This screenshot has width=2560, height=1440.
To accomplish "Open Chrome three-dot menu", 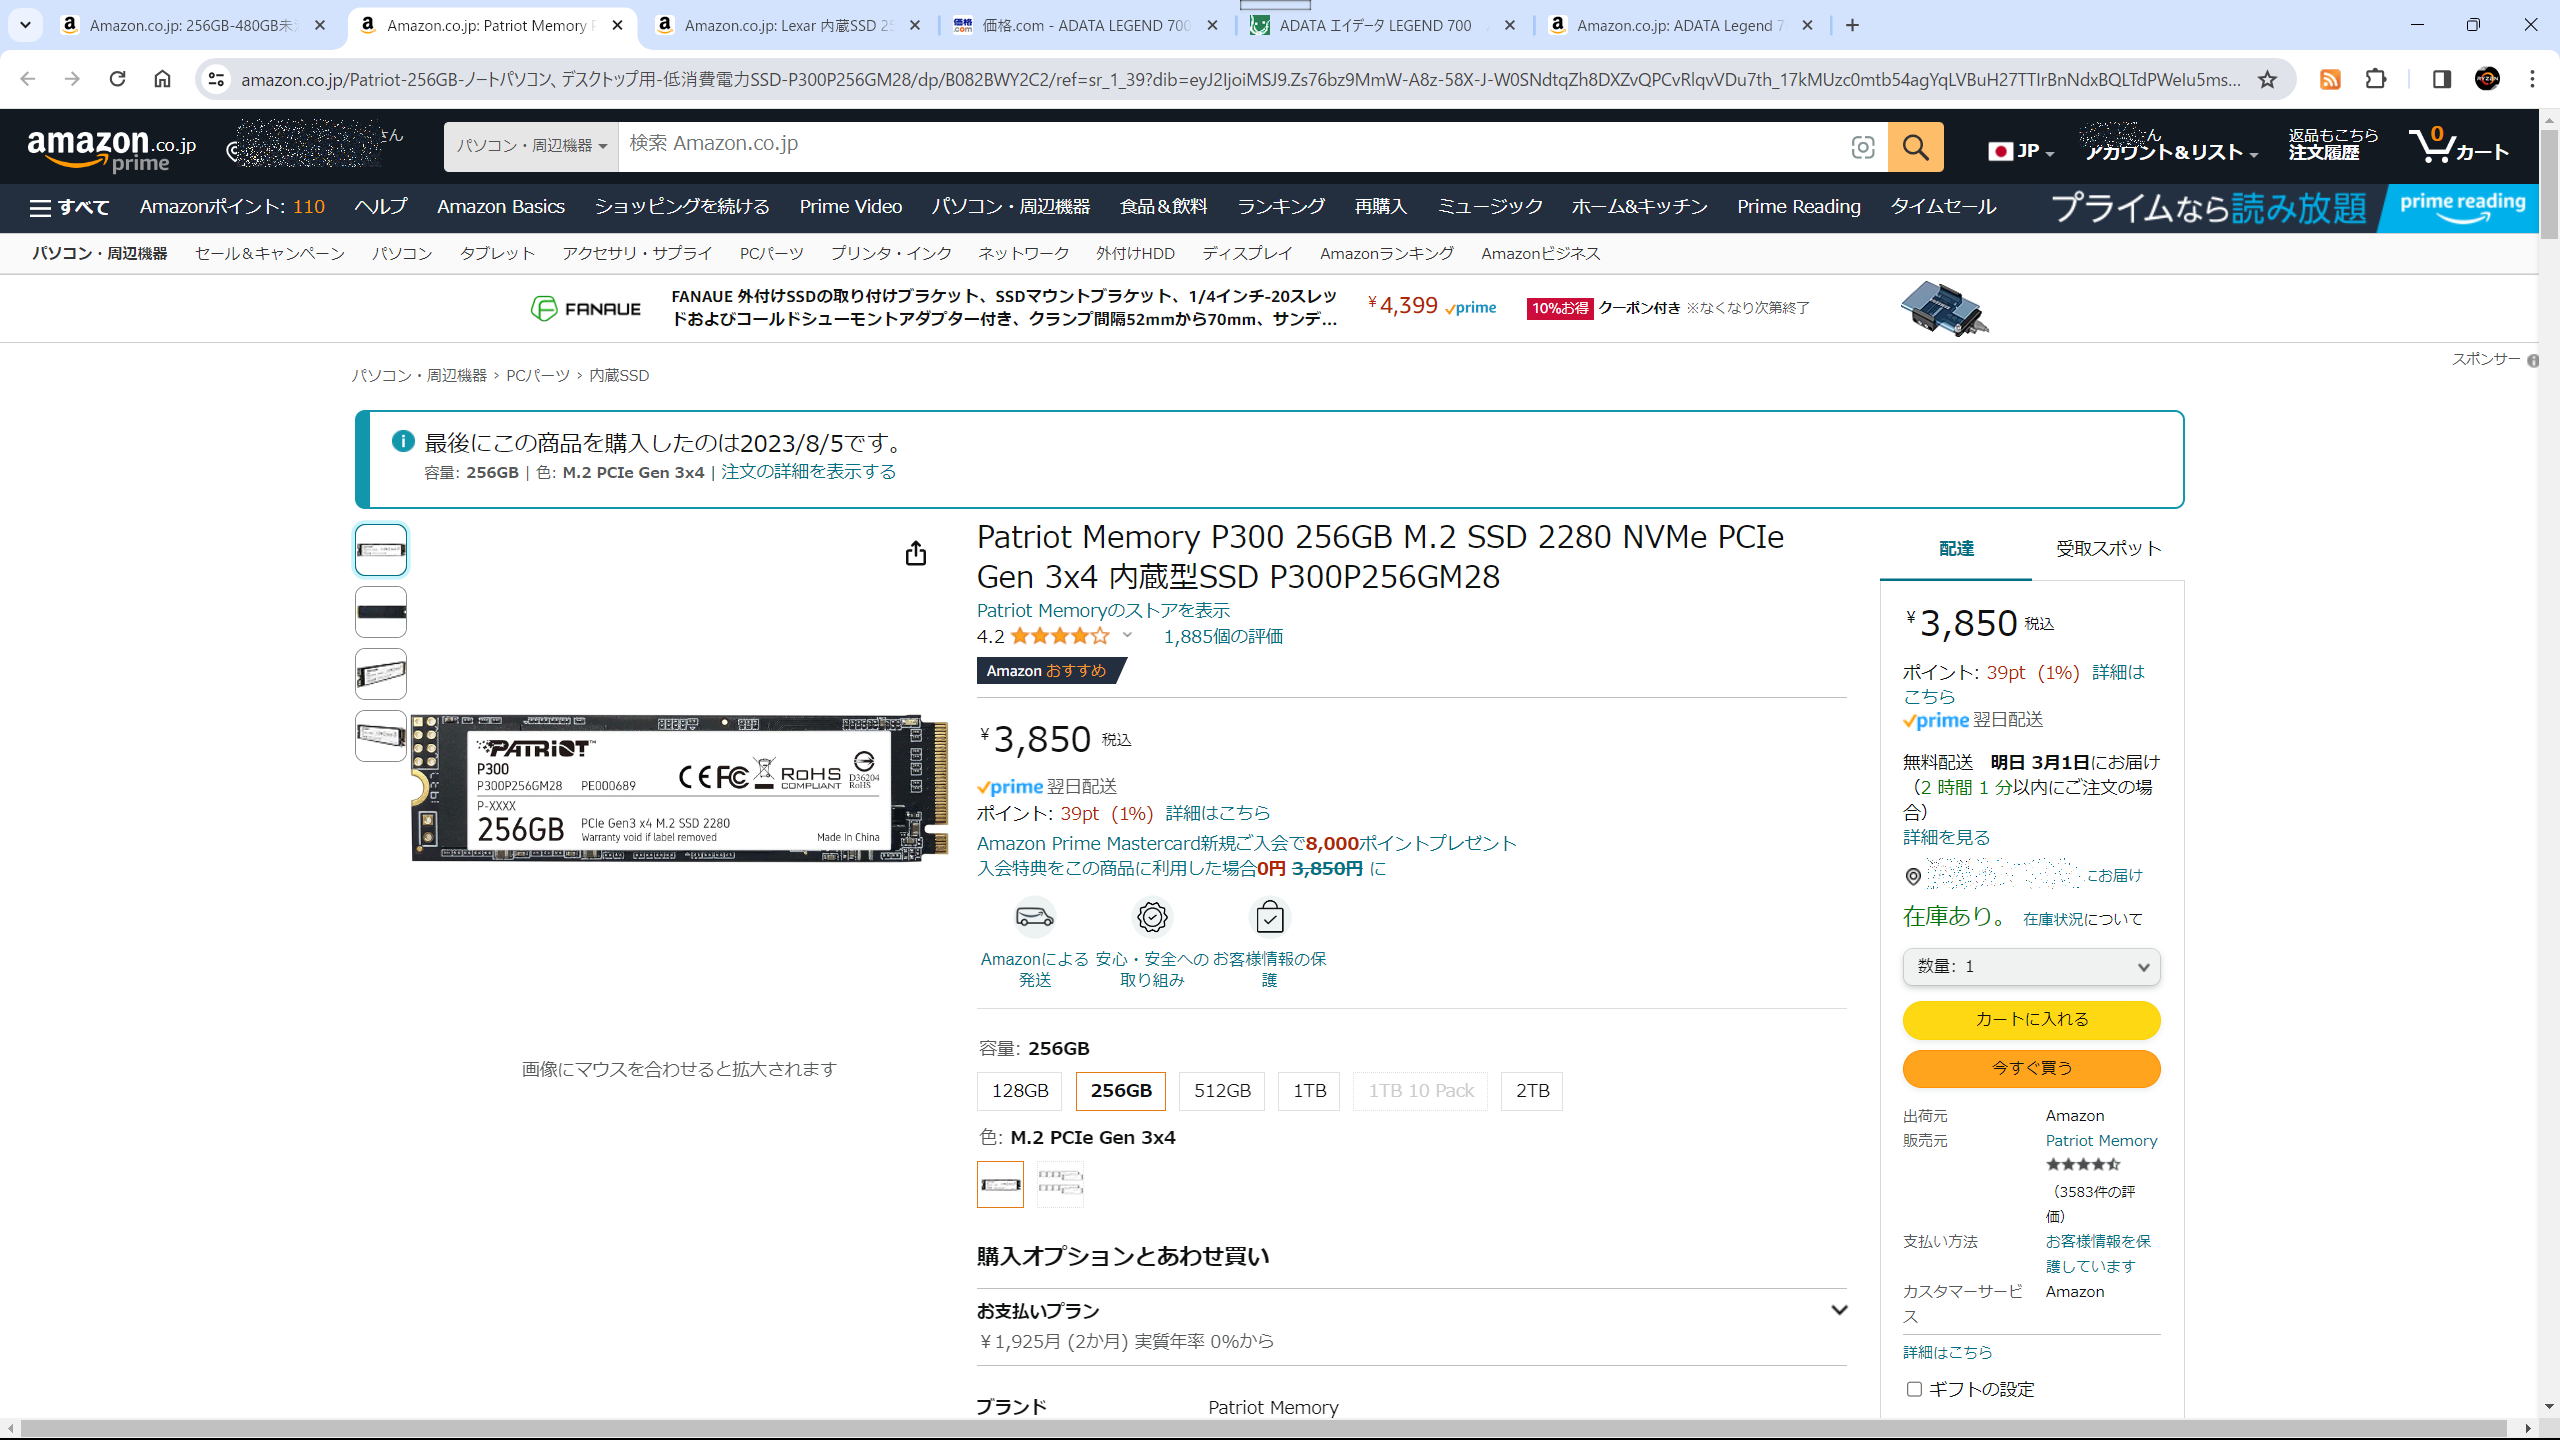I will [2532, 79].
